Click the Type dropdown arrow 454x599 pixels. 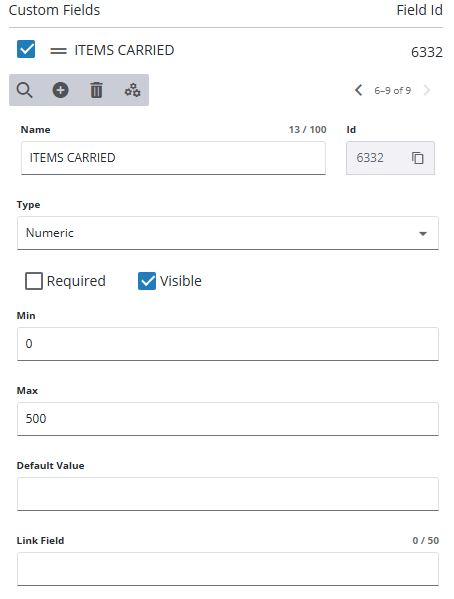[x=423, y=233]
